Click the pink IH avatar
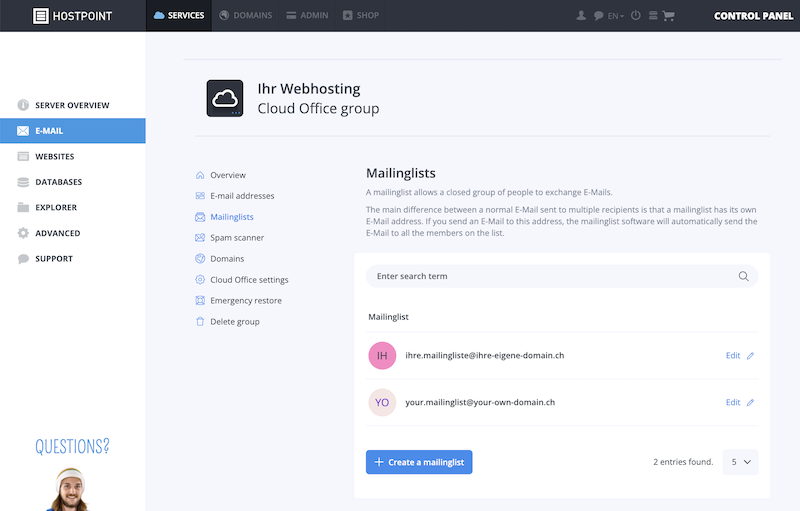 [x=382, y=355]
